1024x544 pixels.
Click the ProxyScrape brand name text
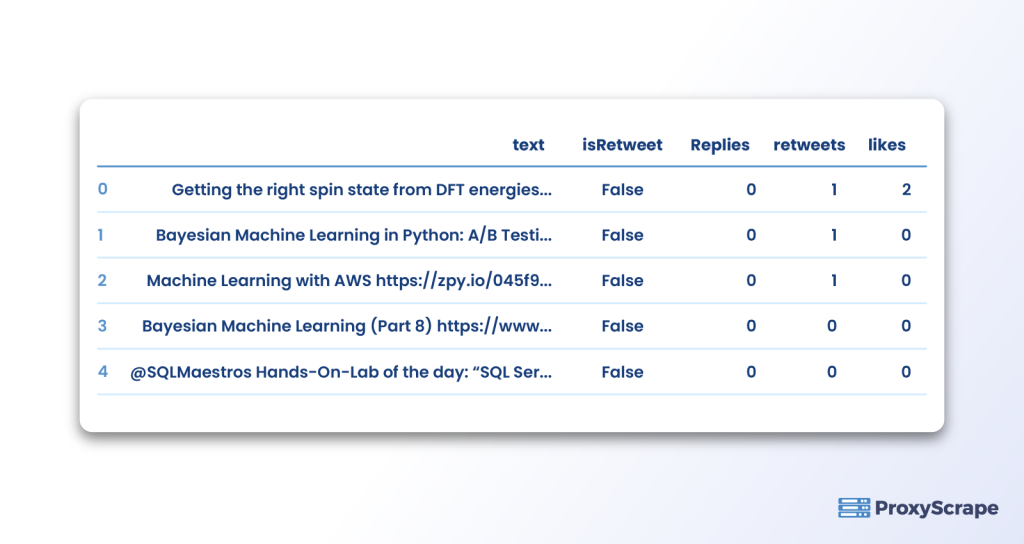click(936, 508)
